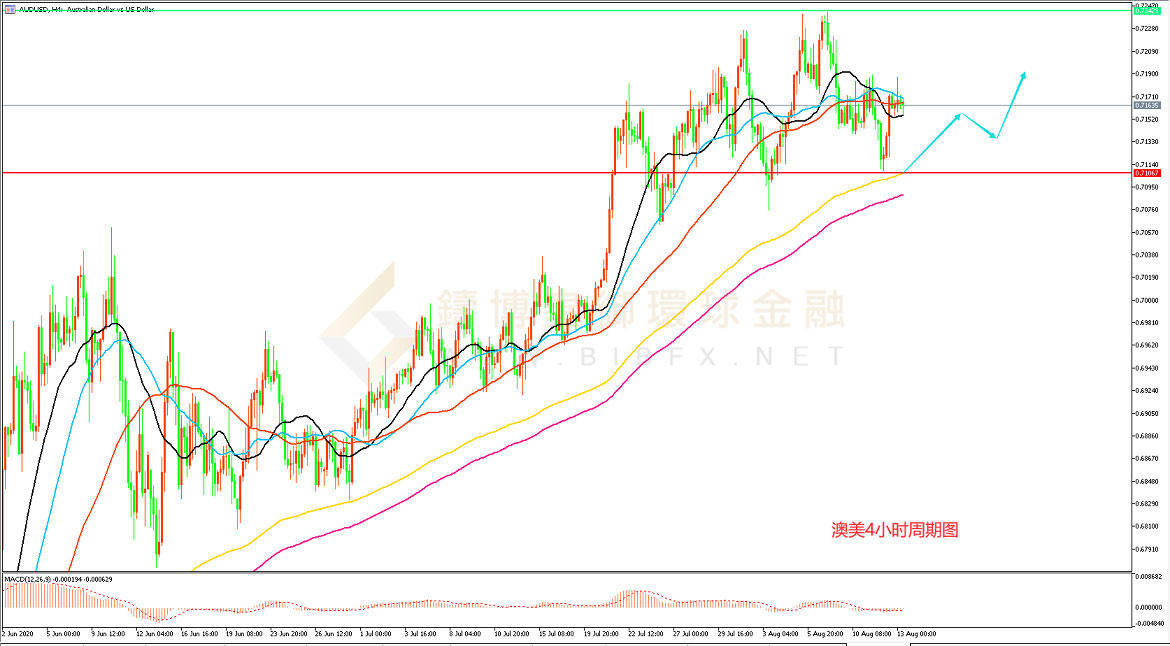This screenshot has height=646, width=1170.
Task: Select the red 0.71067 price label
Action: pyautogui.click(x=1146, y=173)
